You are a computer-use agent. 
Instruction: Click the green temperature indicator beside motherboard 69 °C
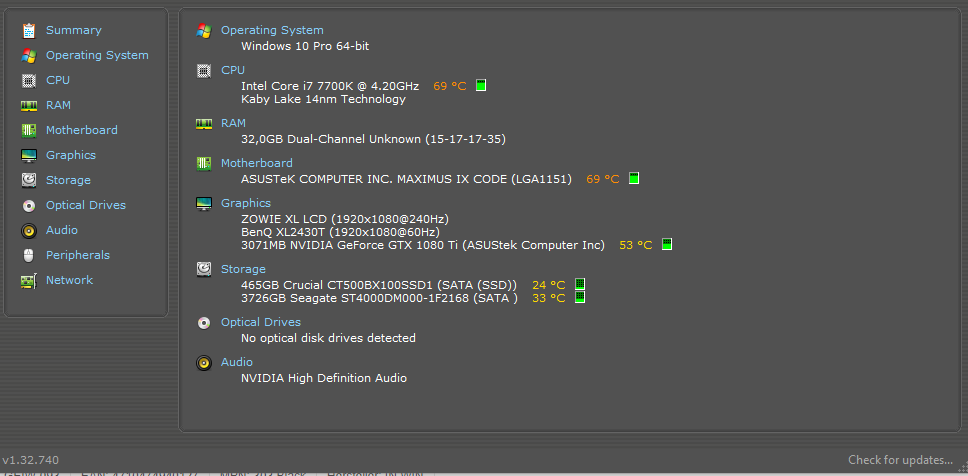pyautogui.click(x=633, y=178)
